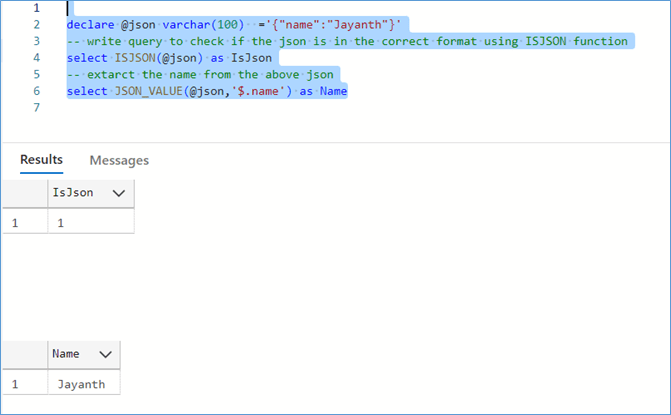Open the Messages tab
This screenshot has height=415, width=671.
coord(119,160)
